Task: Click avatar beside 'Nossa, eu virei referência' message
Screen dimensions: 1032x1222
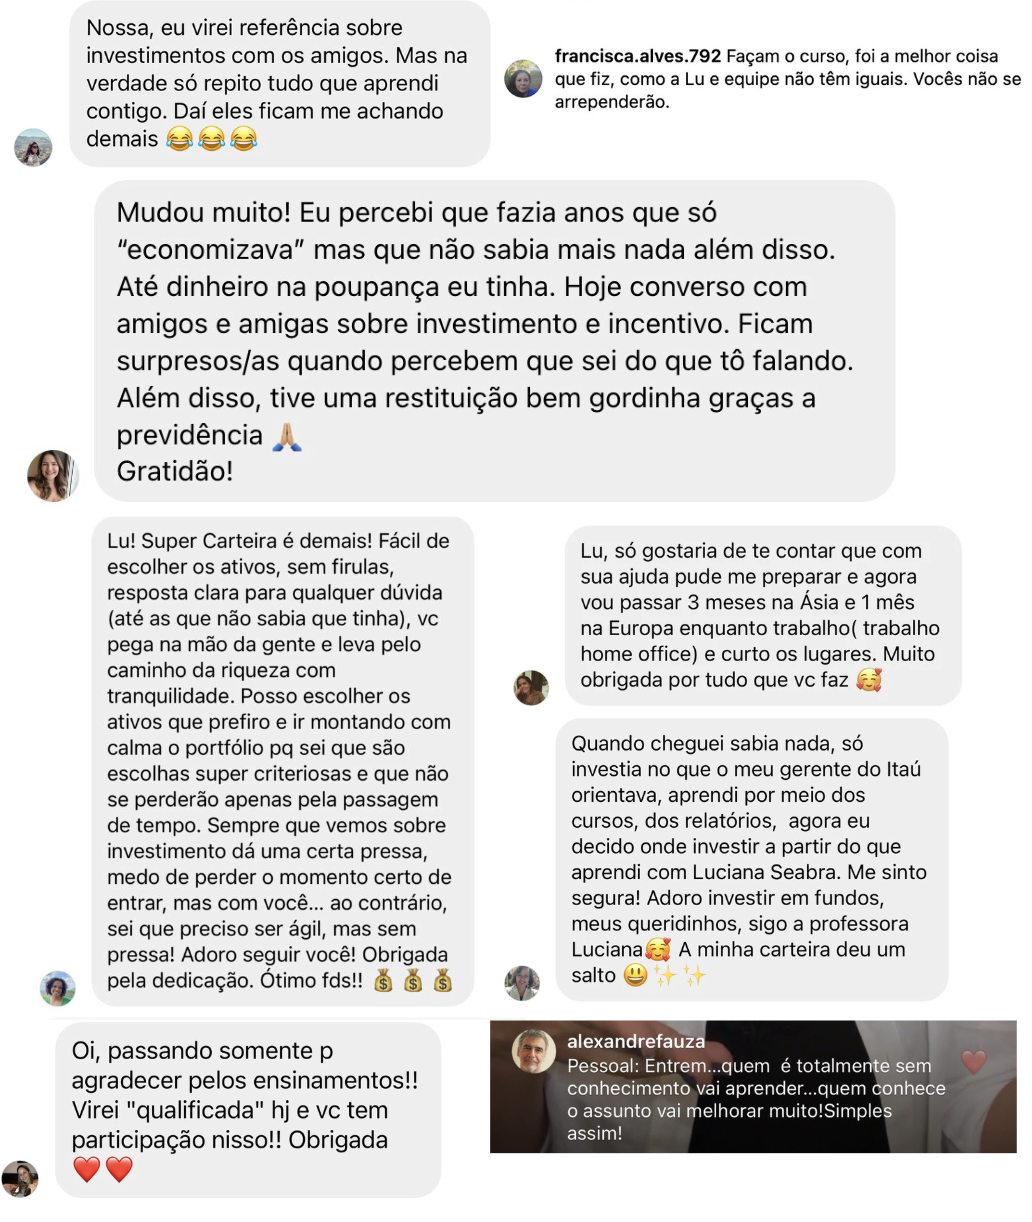Action: (32, 147)
